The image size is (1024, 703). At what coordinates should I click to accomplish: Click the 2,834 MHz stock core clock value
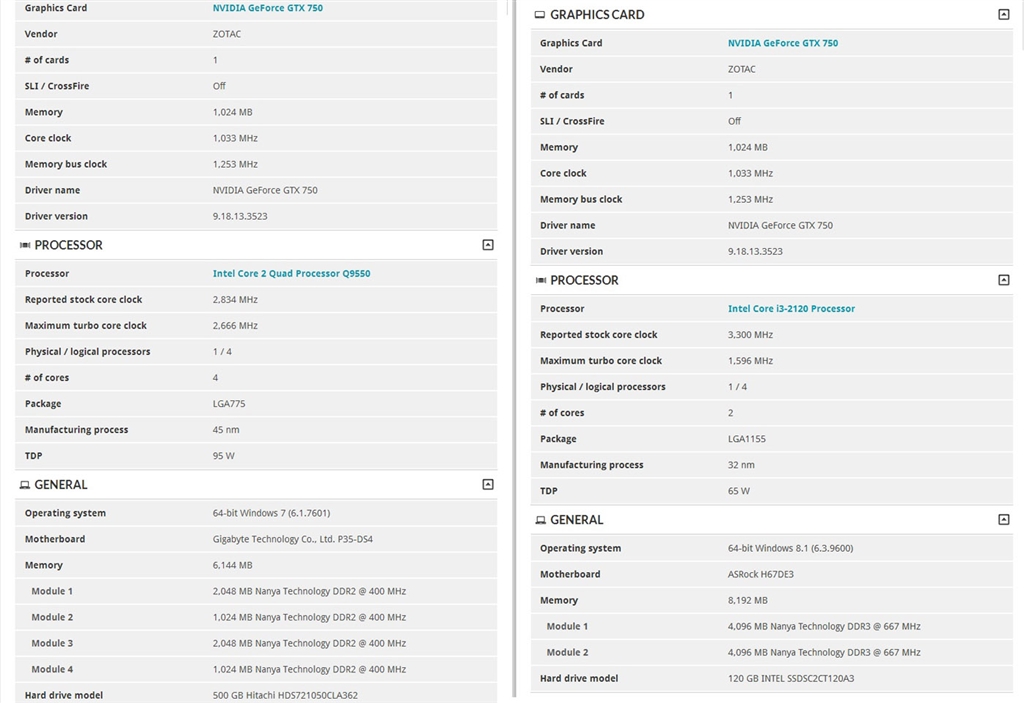coord(235,300)
